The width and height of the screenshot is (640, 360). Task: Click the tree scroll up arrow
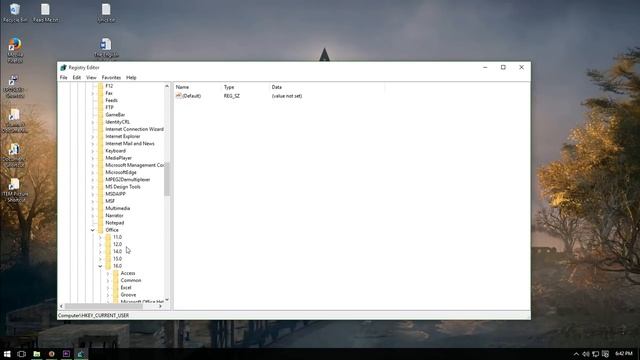[x=167, y=86]
